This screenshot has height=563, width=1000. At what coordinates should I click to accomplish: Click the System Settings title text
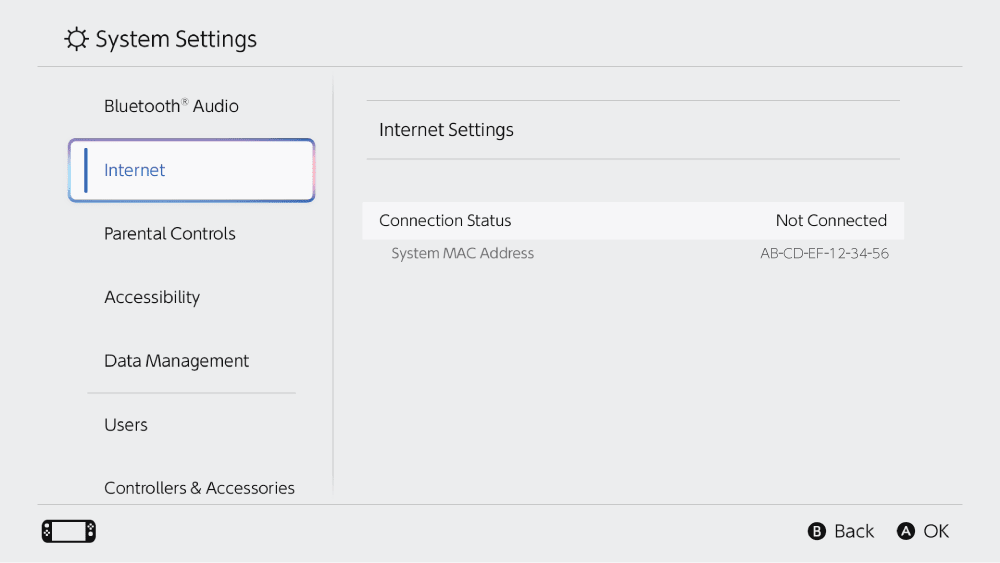point(176,39)
